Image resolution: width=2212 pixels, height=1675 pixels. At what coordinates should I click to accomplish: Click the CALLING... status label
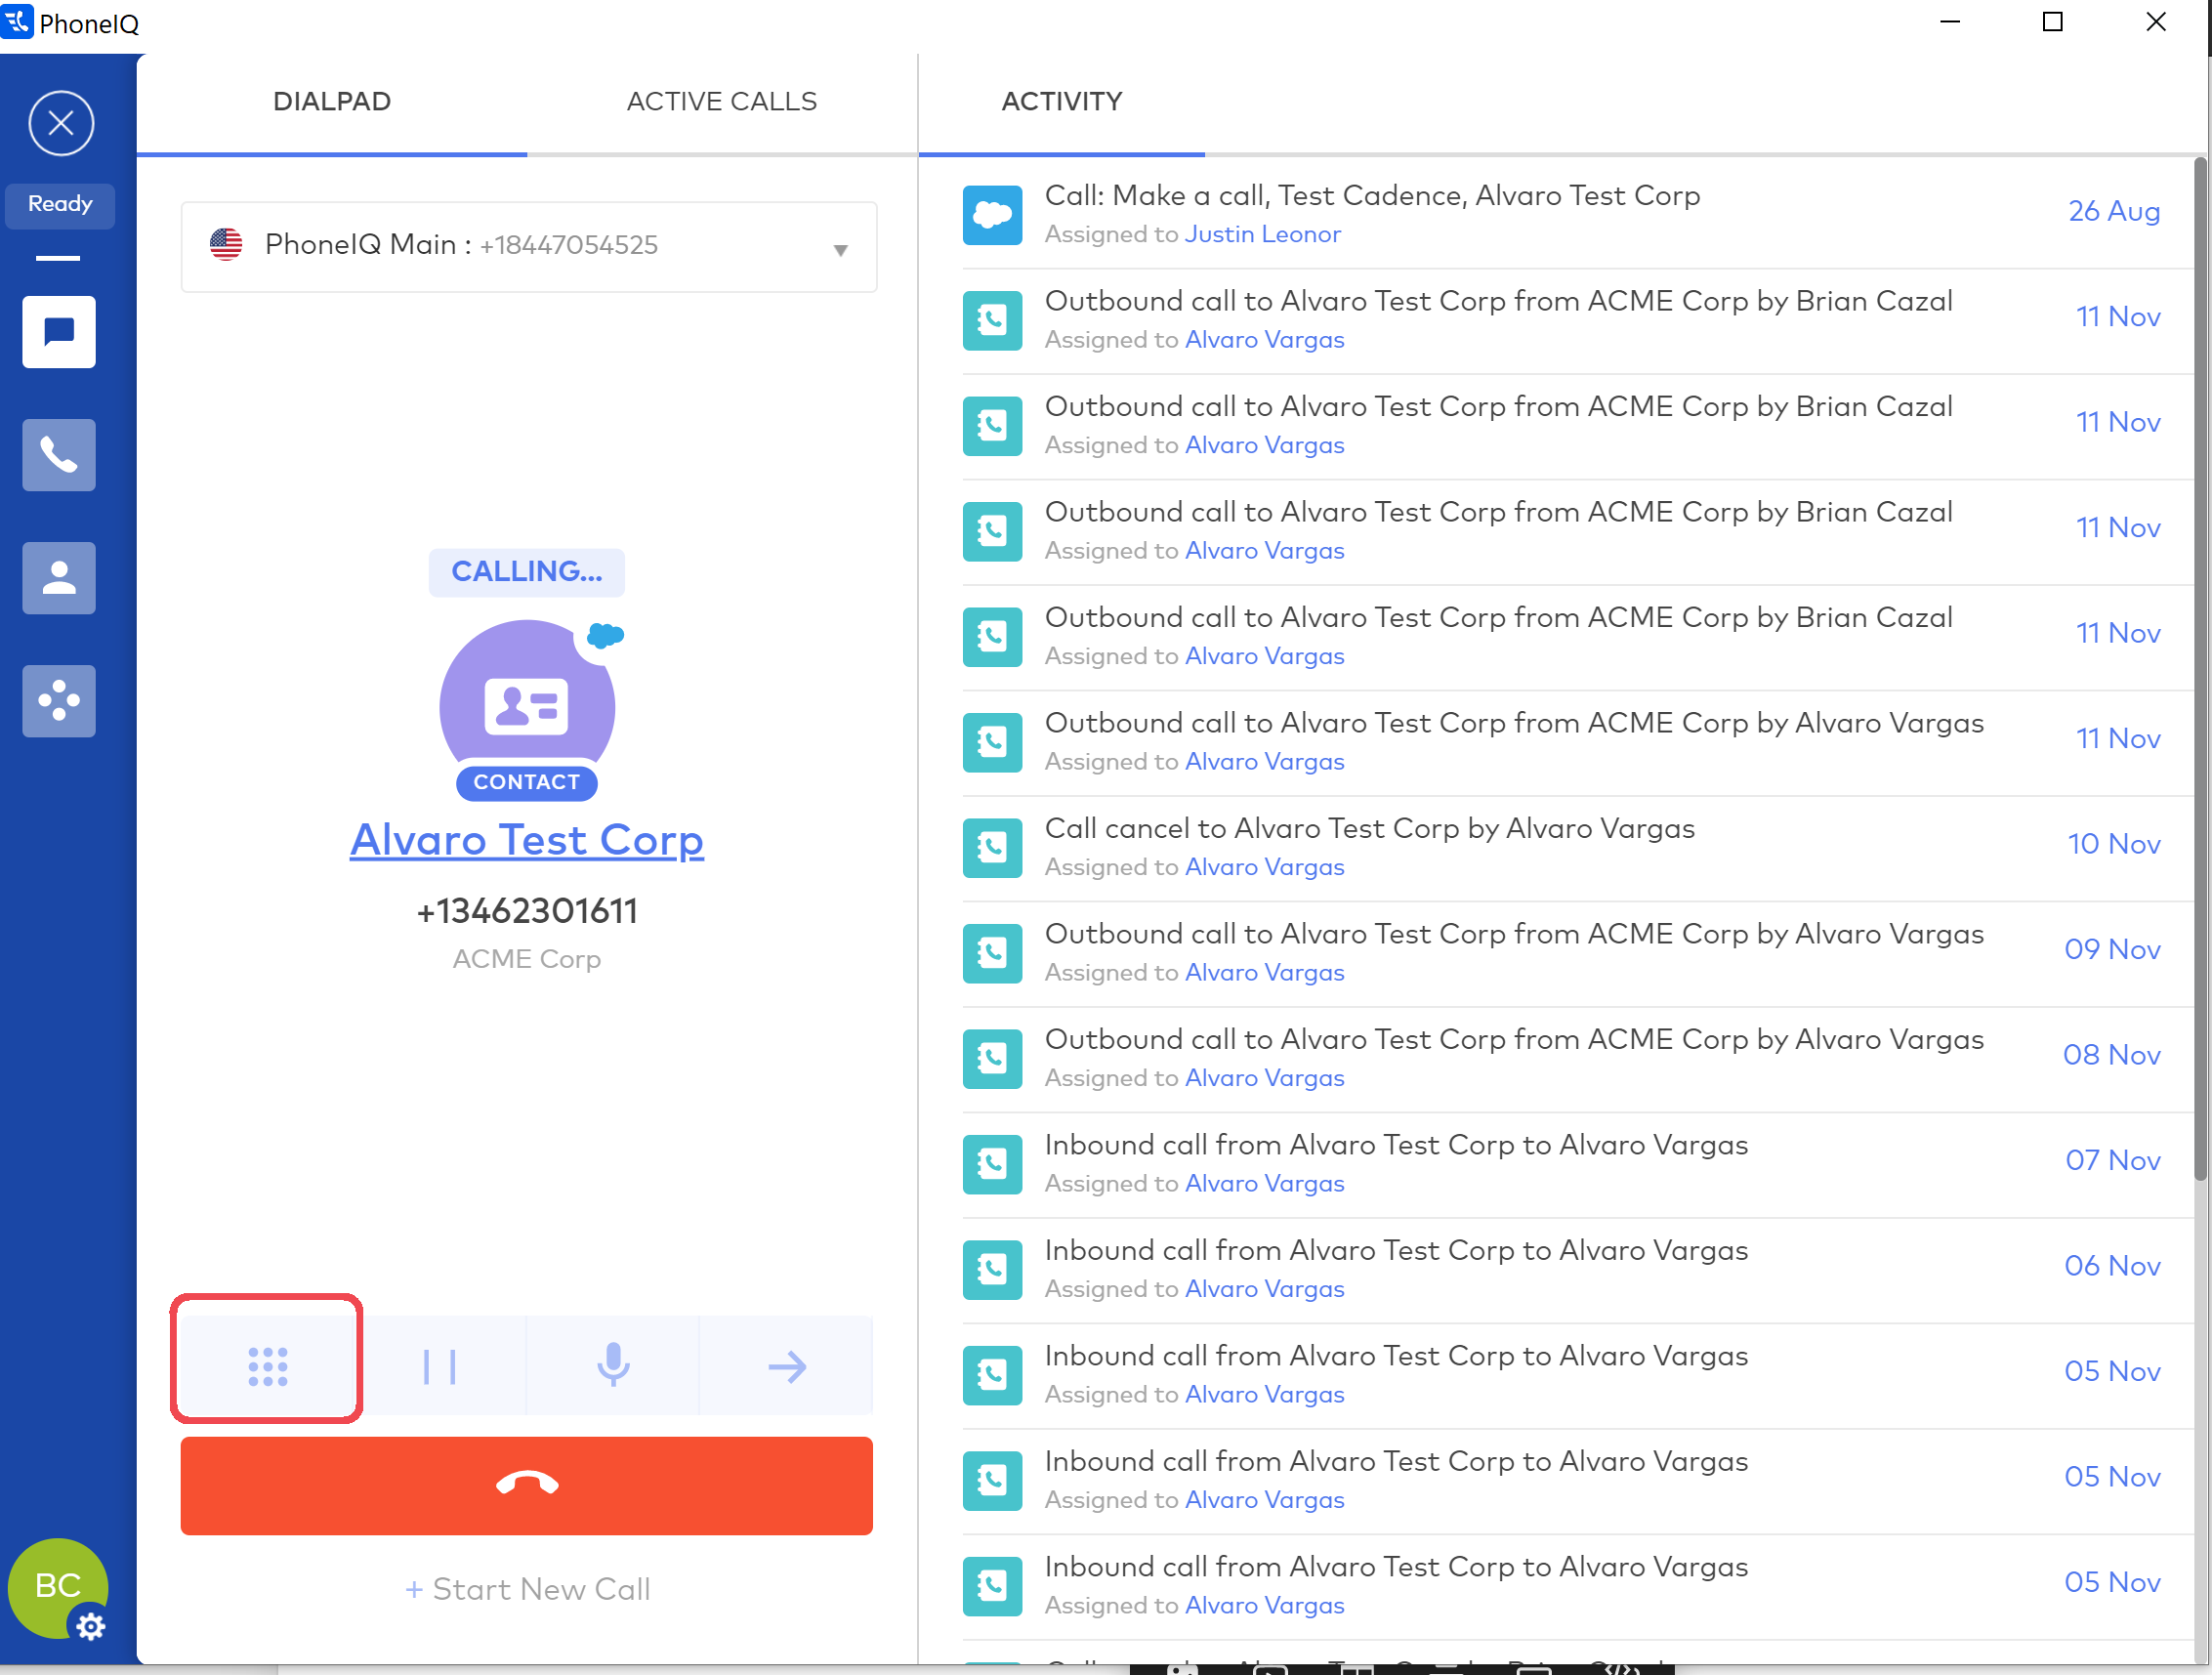coord(527,572)
